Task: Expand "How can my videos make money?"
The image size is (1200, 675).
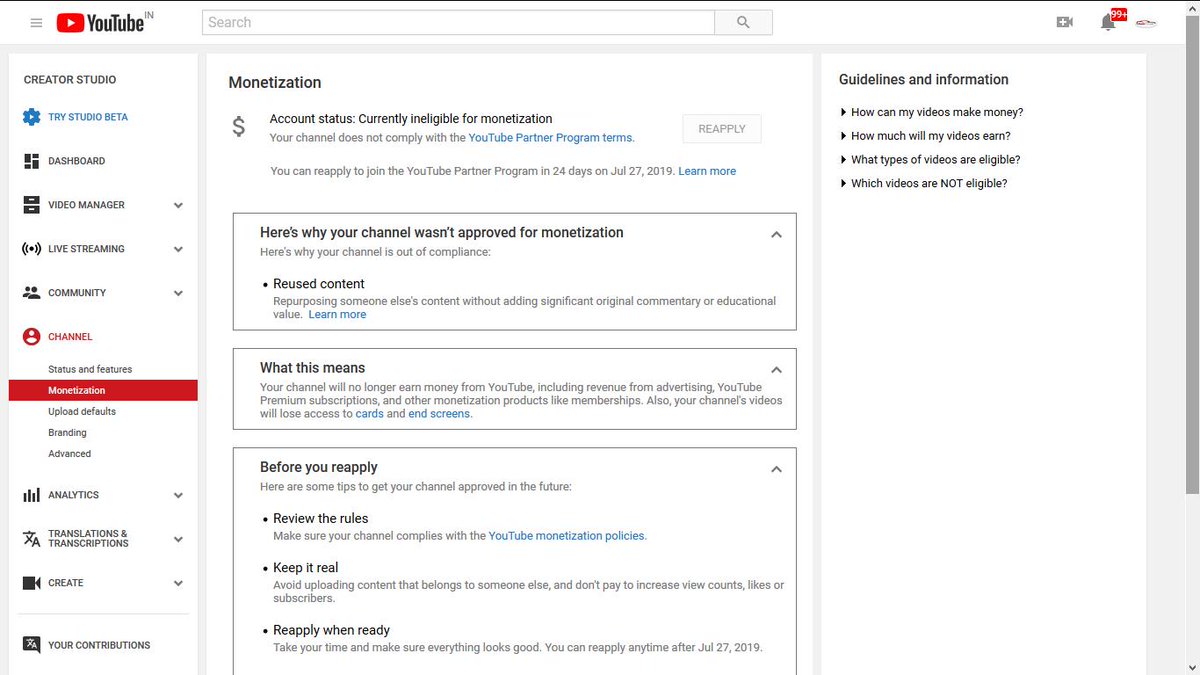Action: pos(931,112)
